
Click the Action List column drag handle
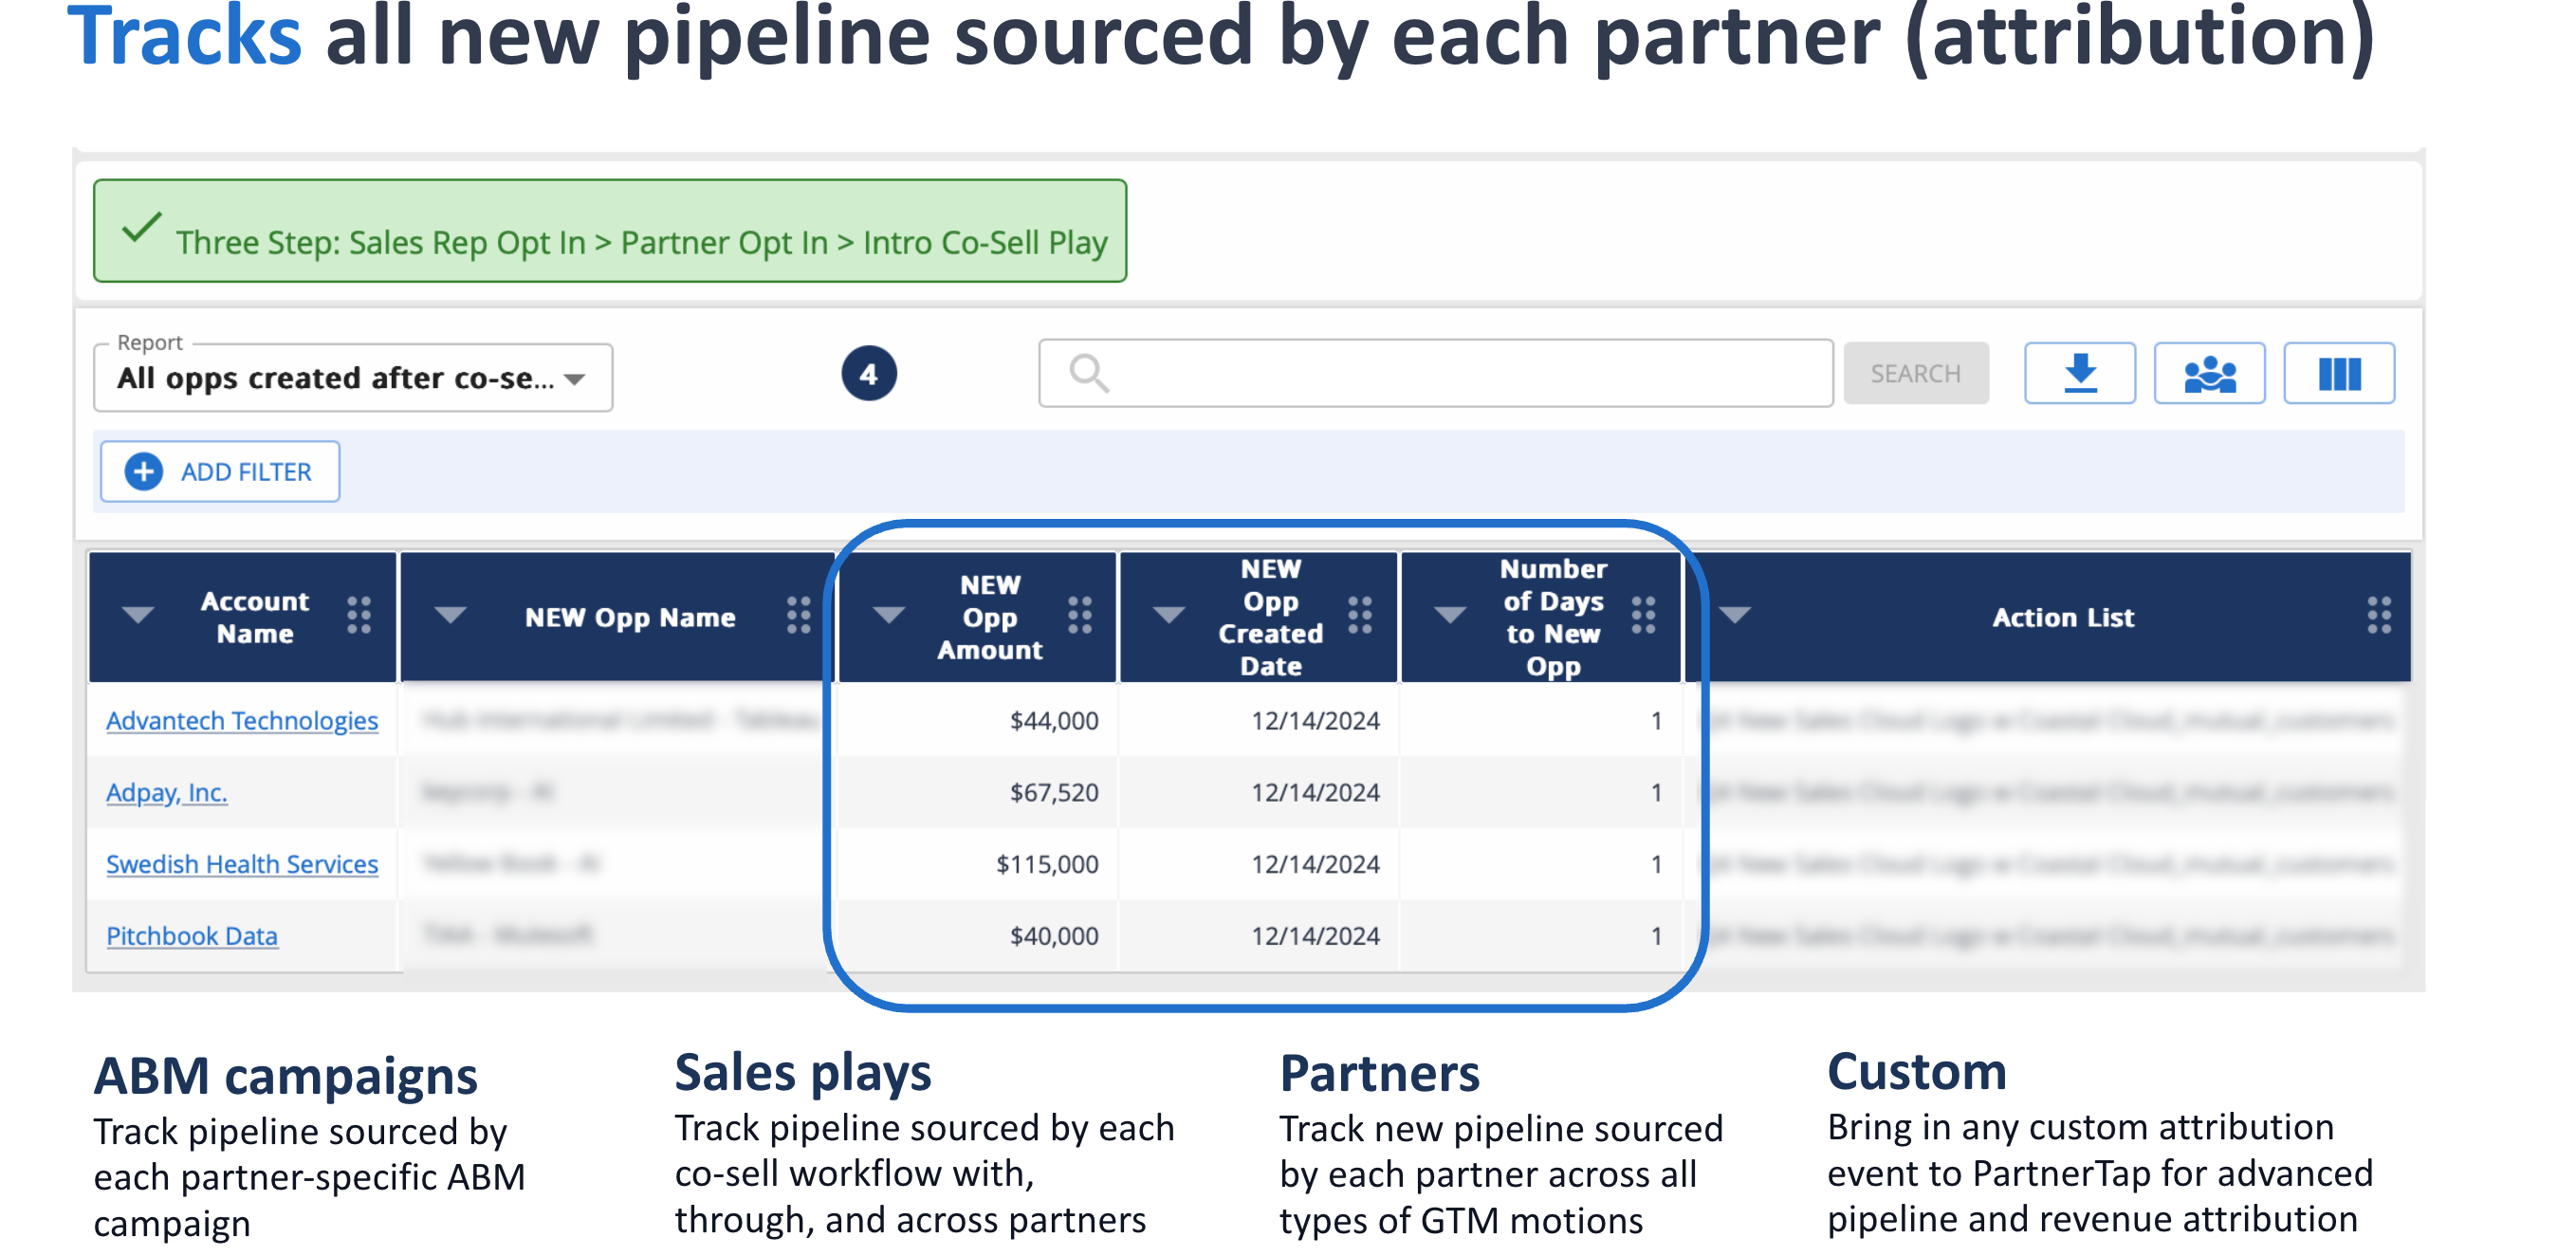2378,616
